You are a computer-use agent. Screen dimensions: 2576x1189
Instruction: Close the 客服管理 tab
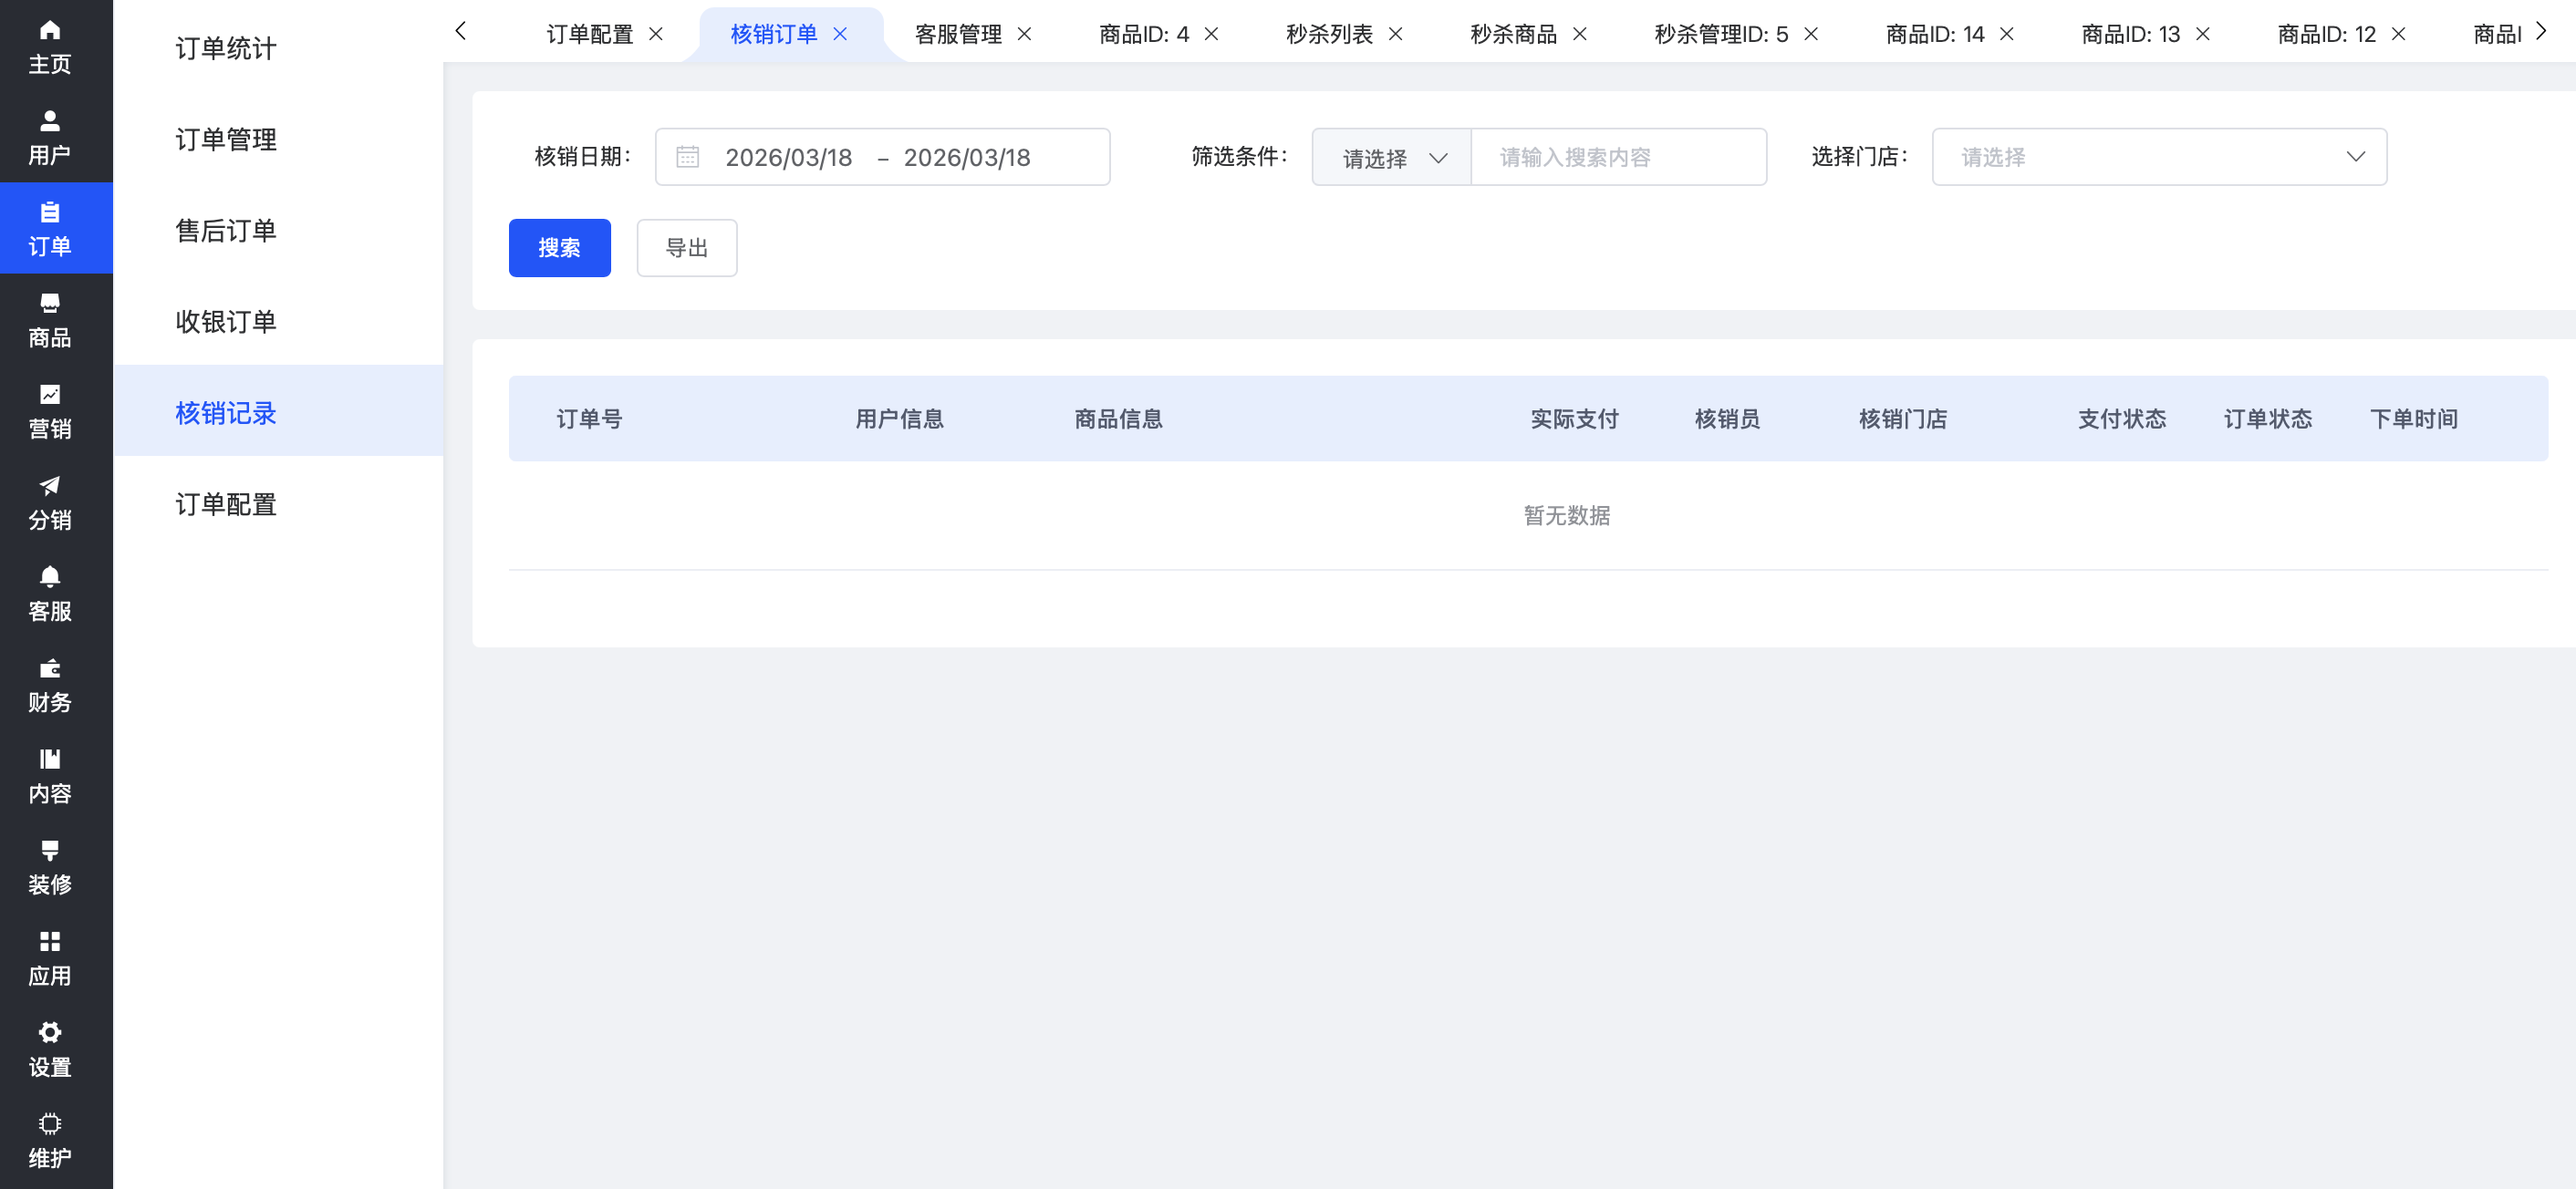tap(1024, 34)
